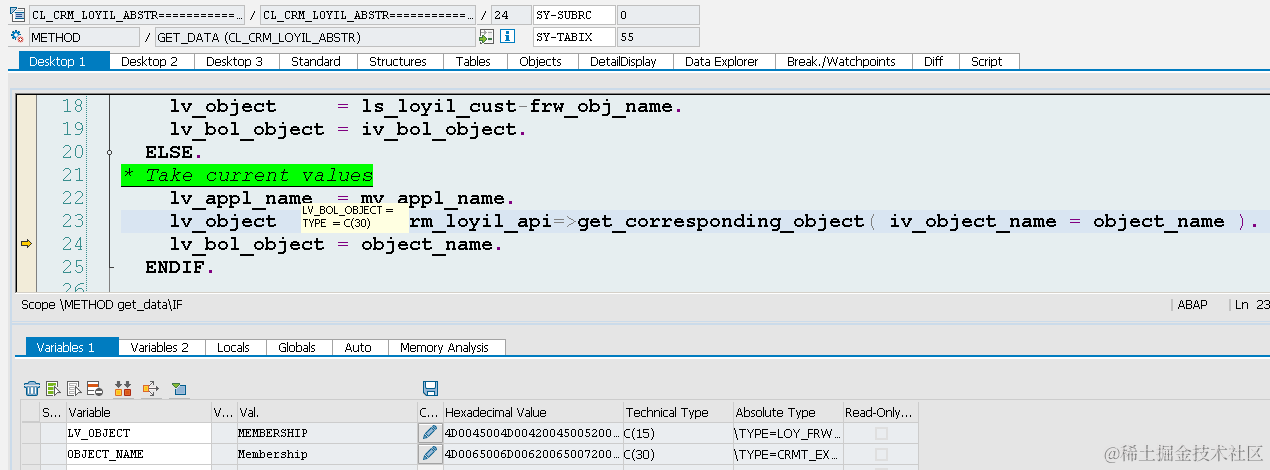
Task: Click the orange sort-down arrows icon
Action: (x=124, y=388)
